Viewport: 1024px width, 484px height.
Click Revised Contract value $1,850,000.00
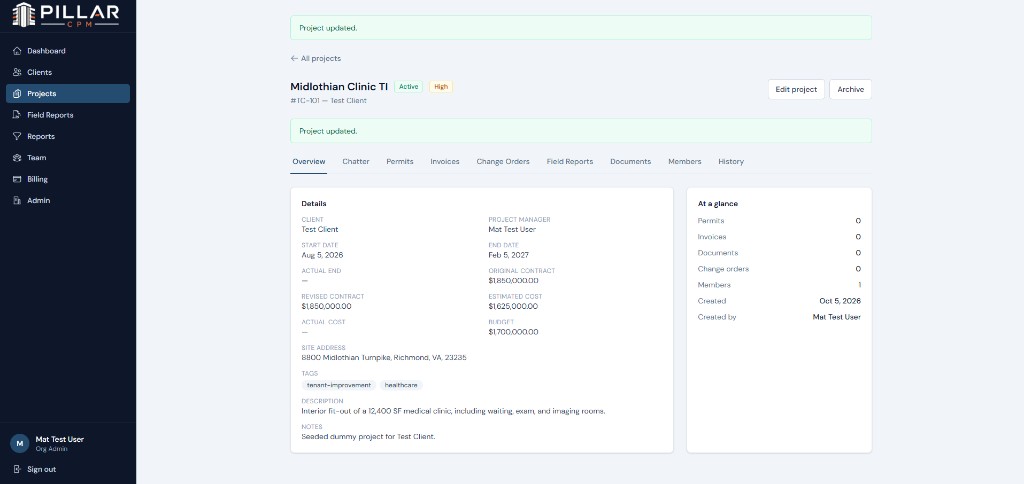[x=327, y=306]
